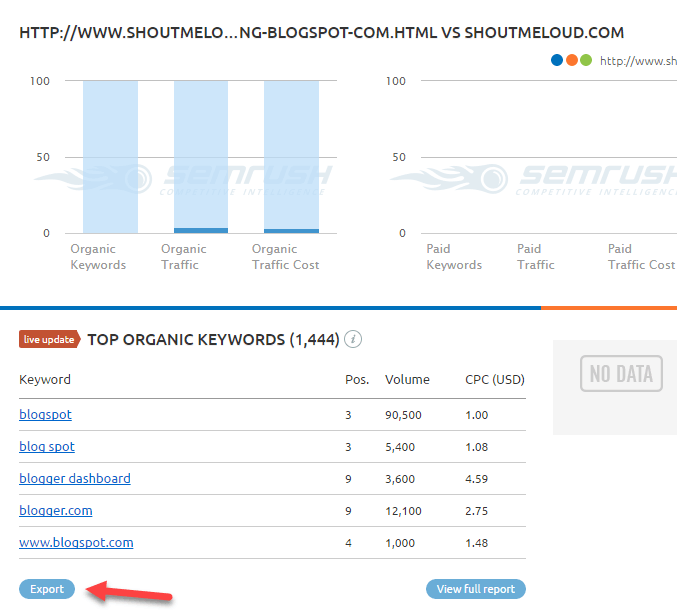Click volume value 12,100
Screen dimensions: 677x610
[403, 511]
